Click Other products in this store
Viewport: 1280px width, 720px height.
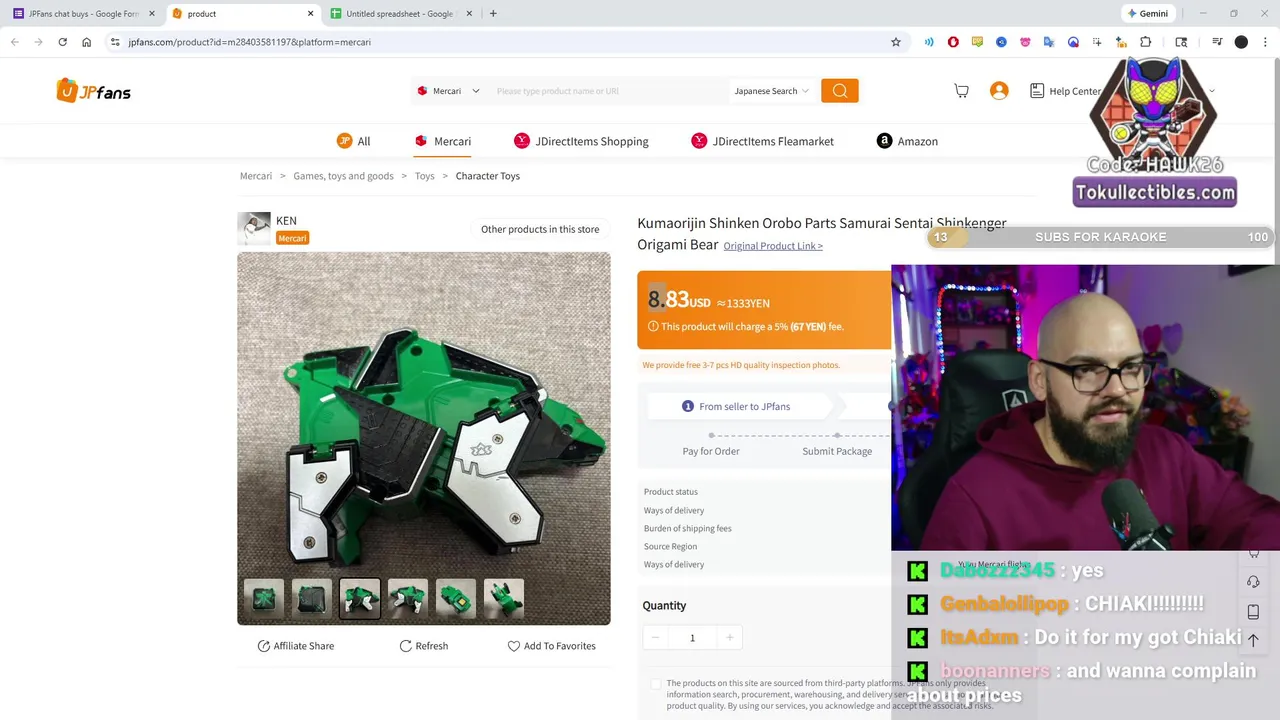(540, 229)
